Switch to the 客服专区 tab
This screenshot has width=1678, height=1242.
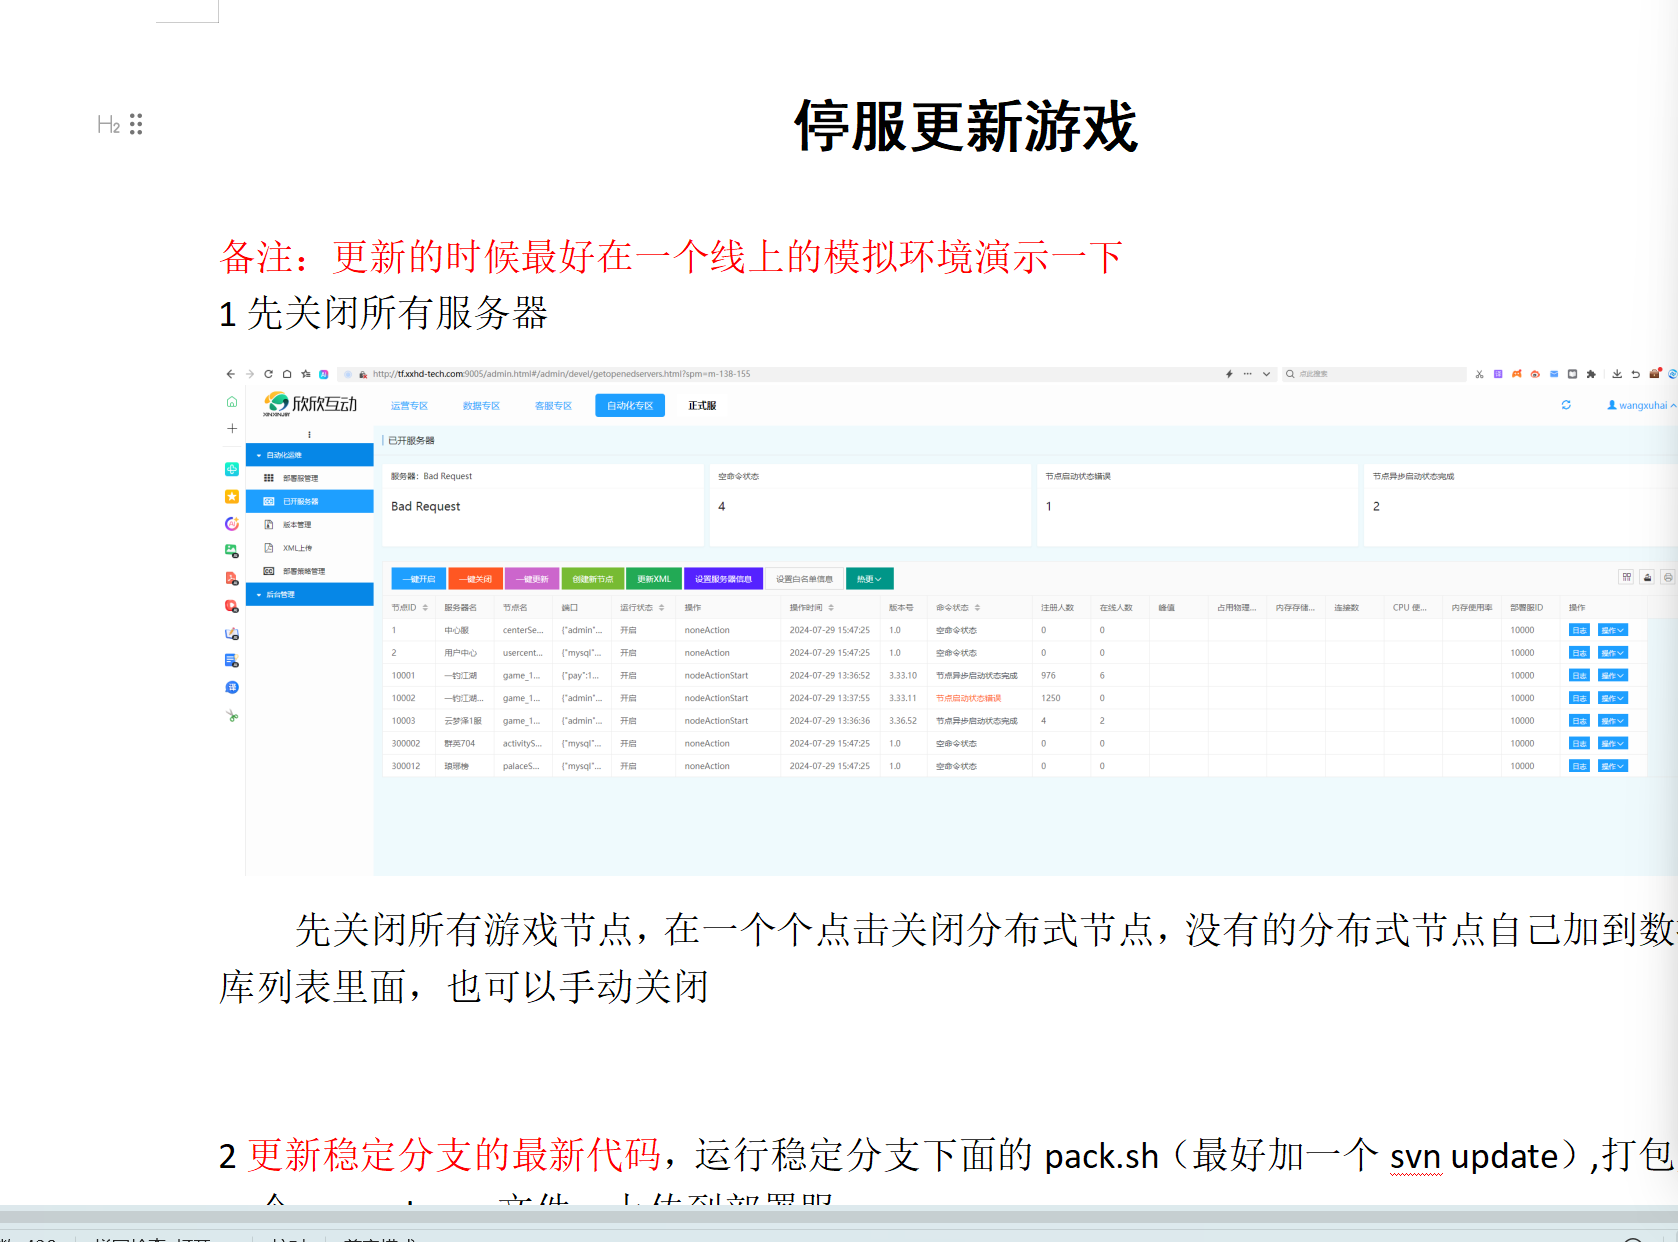click(553, 406)
